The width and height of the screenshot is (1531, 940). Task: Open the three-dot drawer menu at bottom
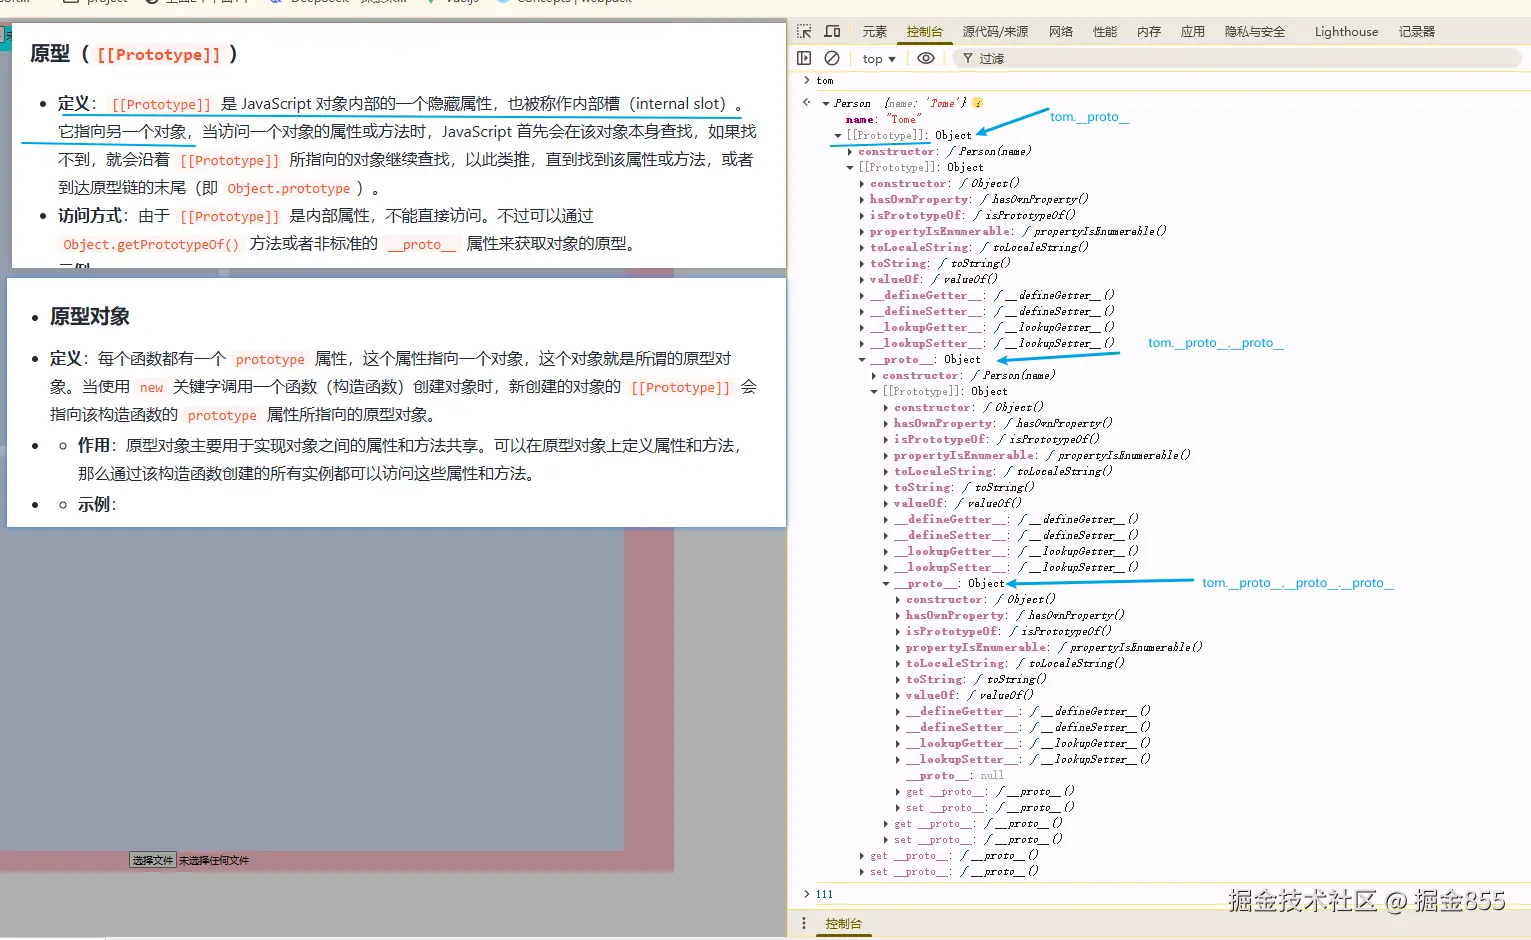tap(804, 923)
